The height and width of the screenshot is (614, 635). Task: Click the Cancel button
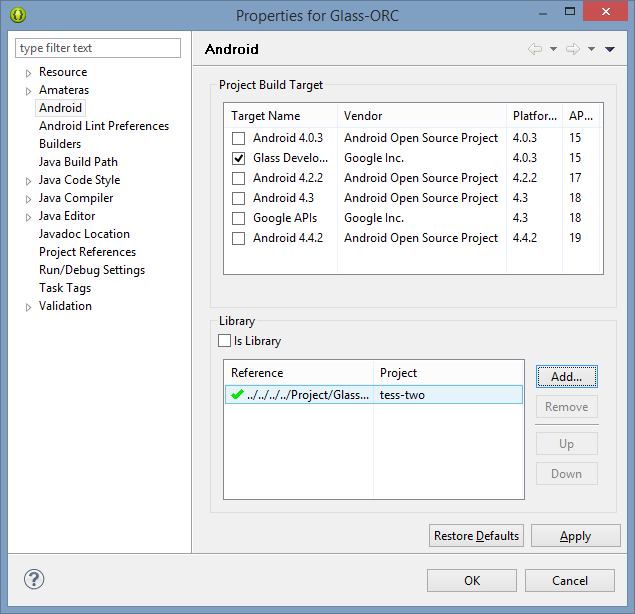click(x=570, y=581)
